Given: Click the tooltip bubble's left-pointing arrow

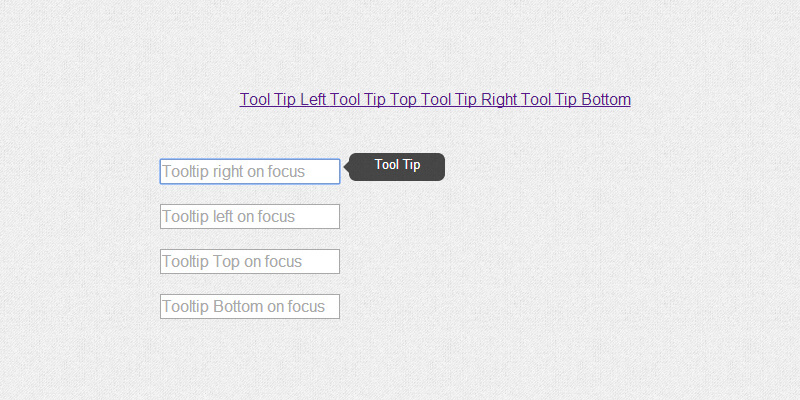Looking at the screenshot, I should pos(347,167).
